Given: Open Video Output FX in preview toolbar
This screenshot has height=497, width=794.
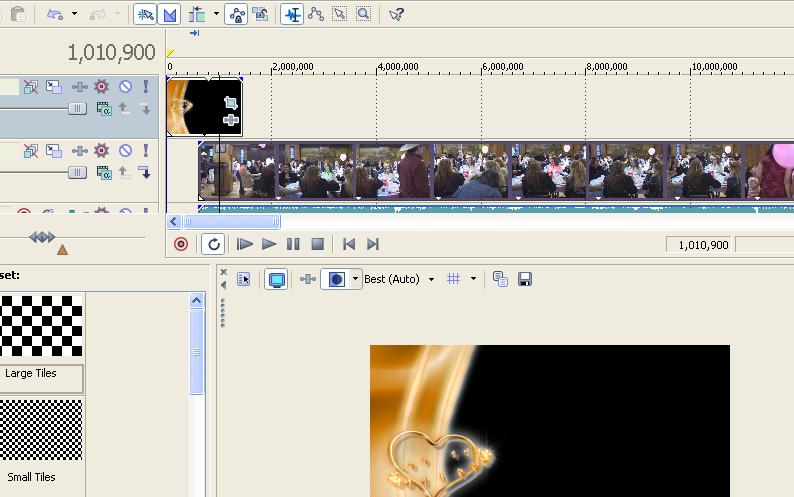Looking at the screenshot, I should click(x=307, y=279).
